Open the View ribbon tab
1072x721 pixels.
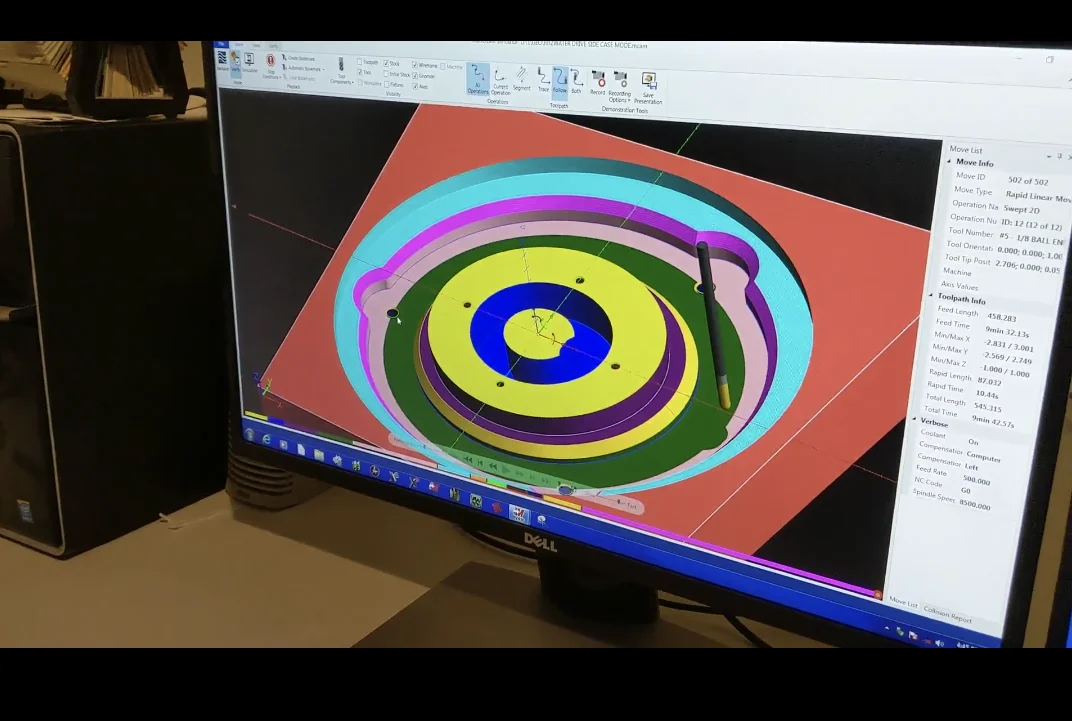coord(254,46)
